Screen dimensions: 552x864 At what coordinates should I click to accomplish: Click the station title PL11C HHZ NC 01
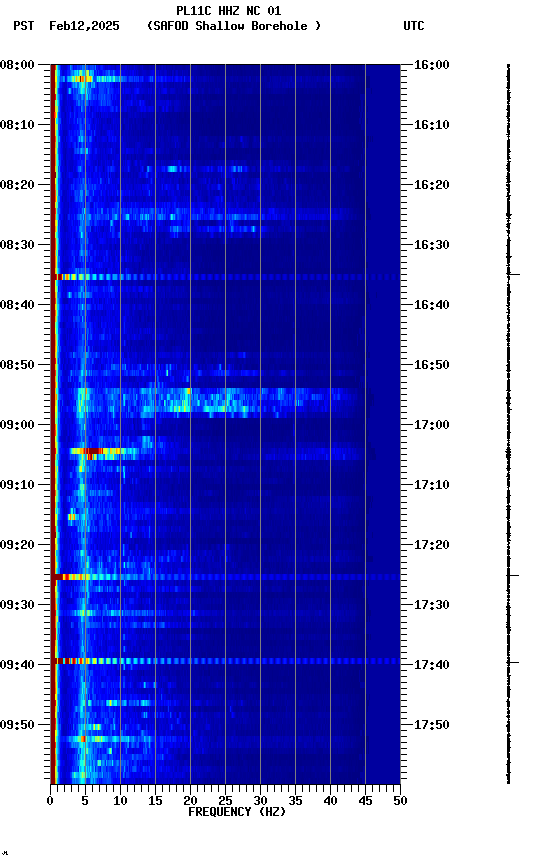(x=229, y=10)
